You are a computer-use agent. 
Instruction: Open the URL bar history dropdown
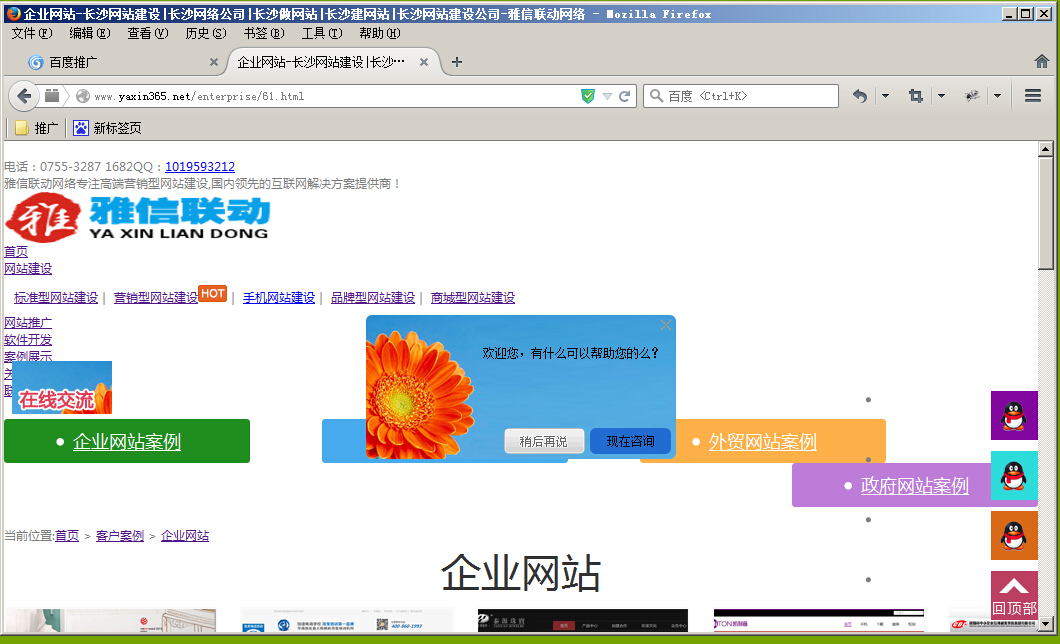click(x=606, y=96)
